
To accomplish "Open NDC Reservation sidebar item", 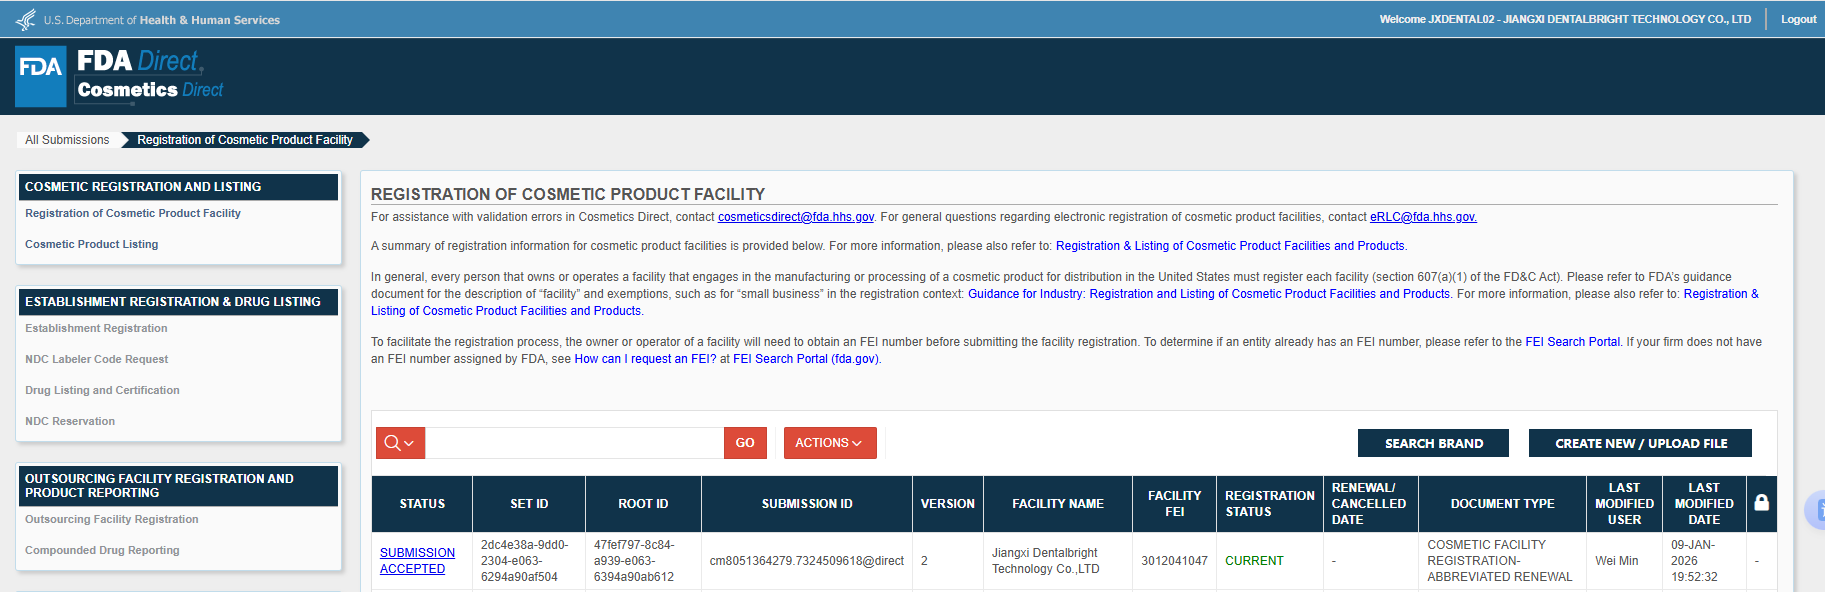I will [70, 421].
